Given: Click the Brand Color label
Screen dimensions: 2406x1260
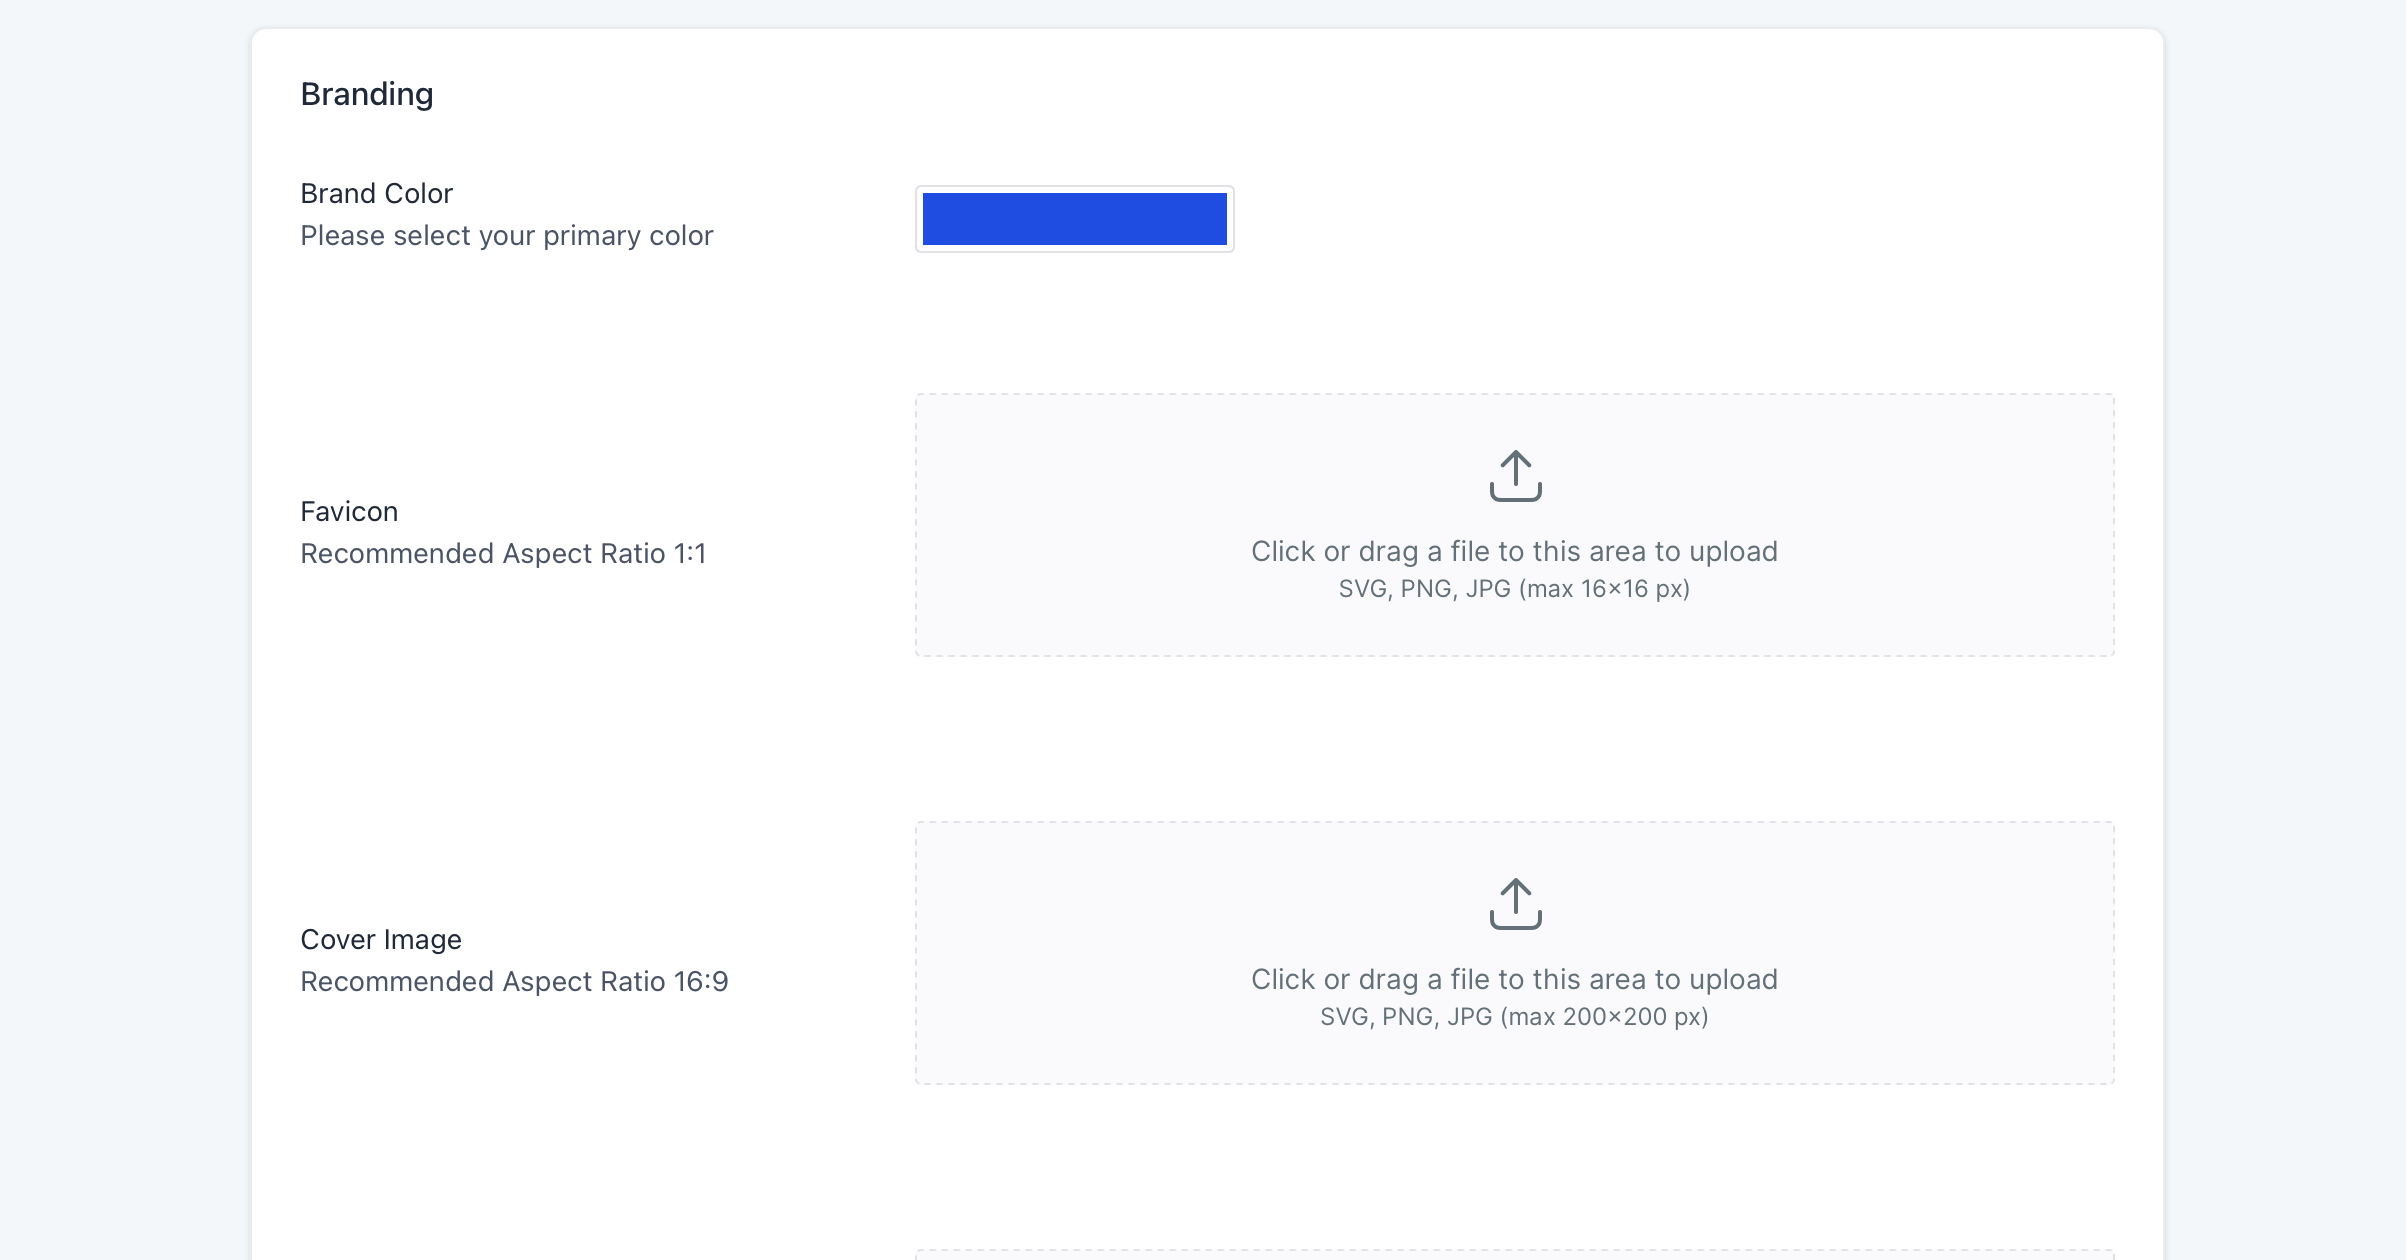Looking at the screenshot, I should tap(377, 193).
